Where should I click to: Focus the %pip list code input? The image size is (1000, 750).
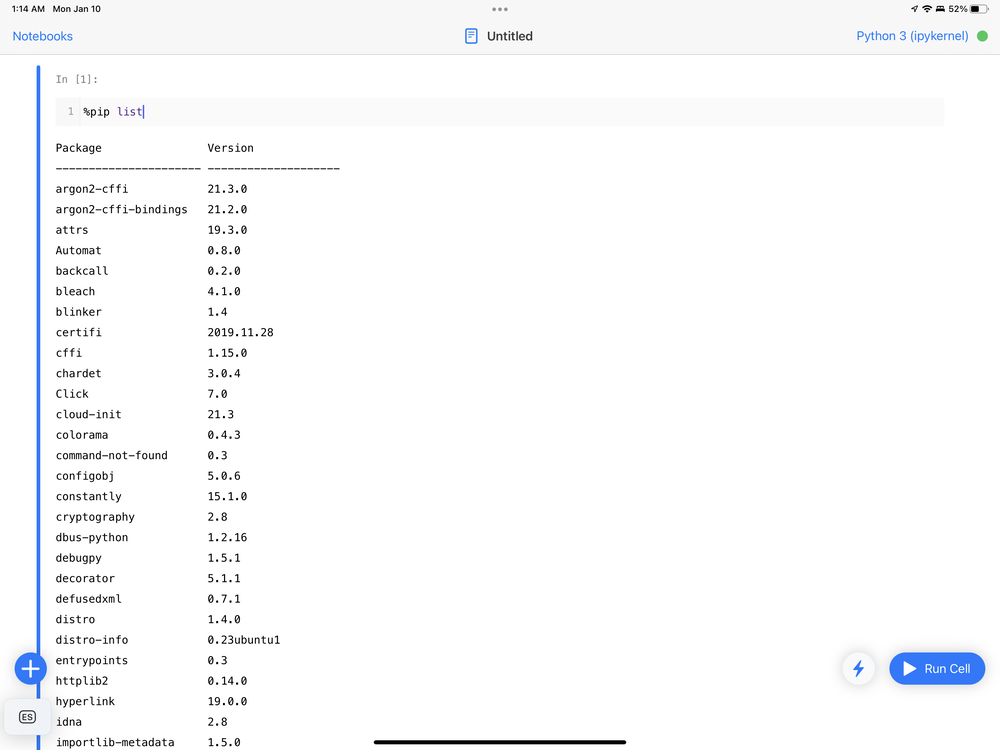pos(500,111)
